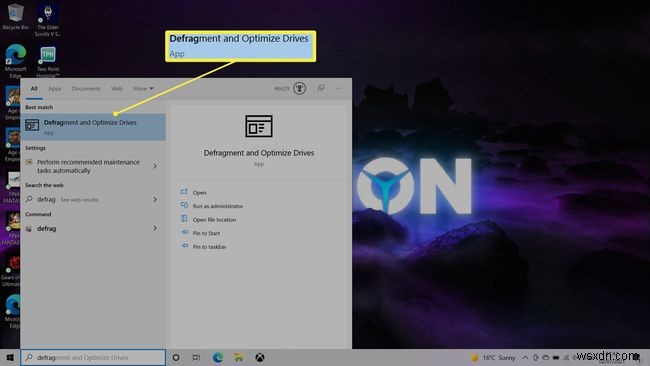The image size is (650, 366).
Task: Open the search options ellipsis menu
Action: tap(339, 88)
